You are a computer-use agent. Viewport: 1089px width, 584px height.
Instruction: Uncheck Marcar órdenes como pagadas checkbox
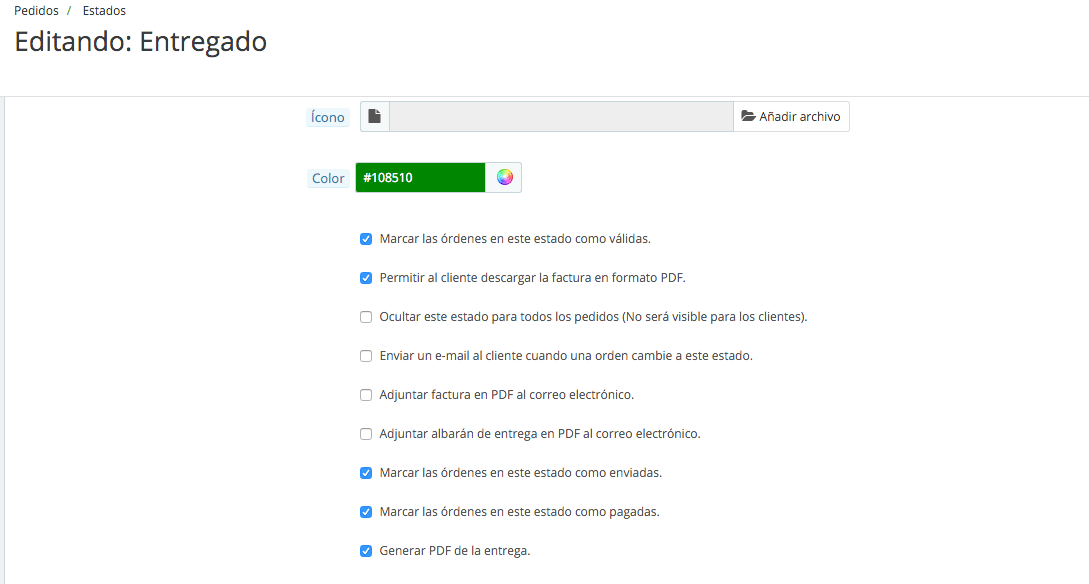366,512
